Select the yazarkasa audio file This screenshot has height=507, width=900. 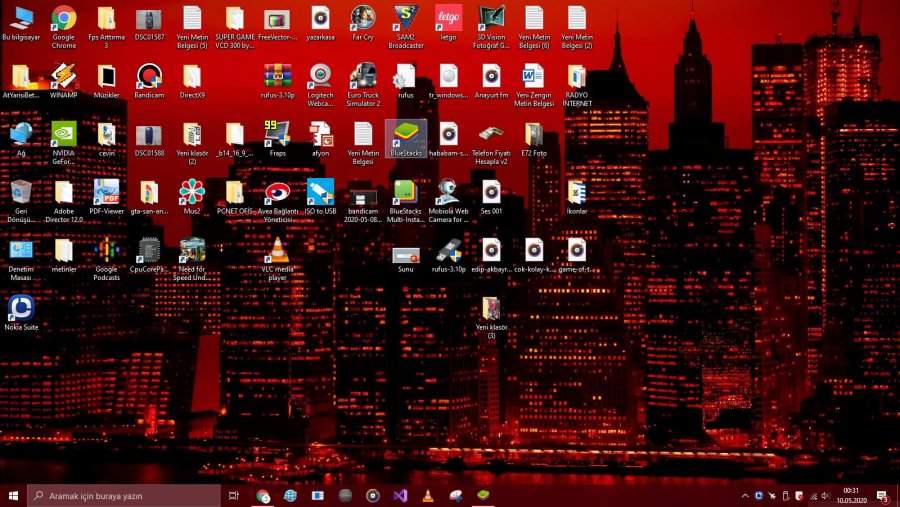[320, 24]
